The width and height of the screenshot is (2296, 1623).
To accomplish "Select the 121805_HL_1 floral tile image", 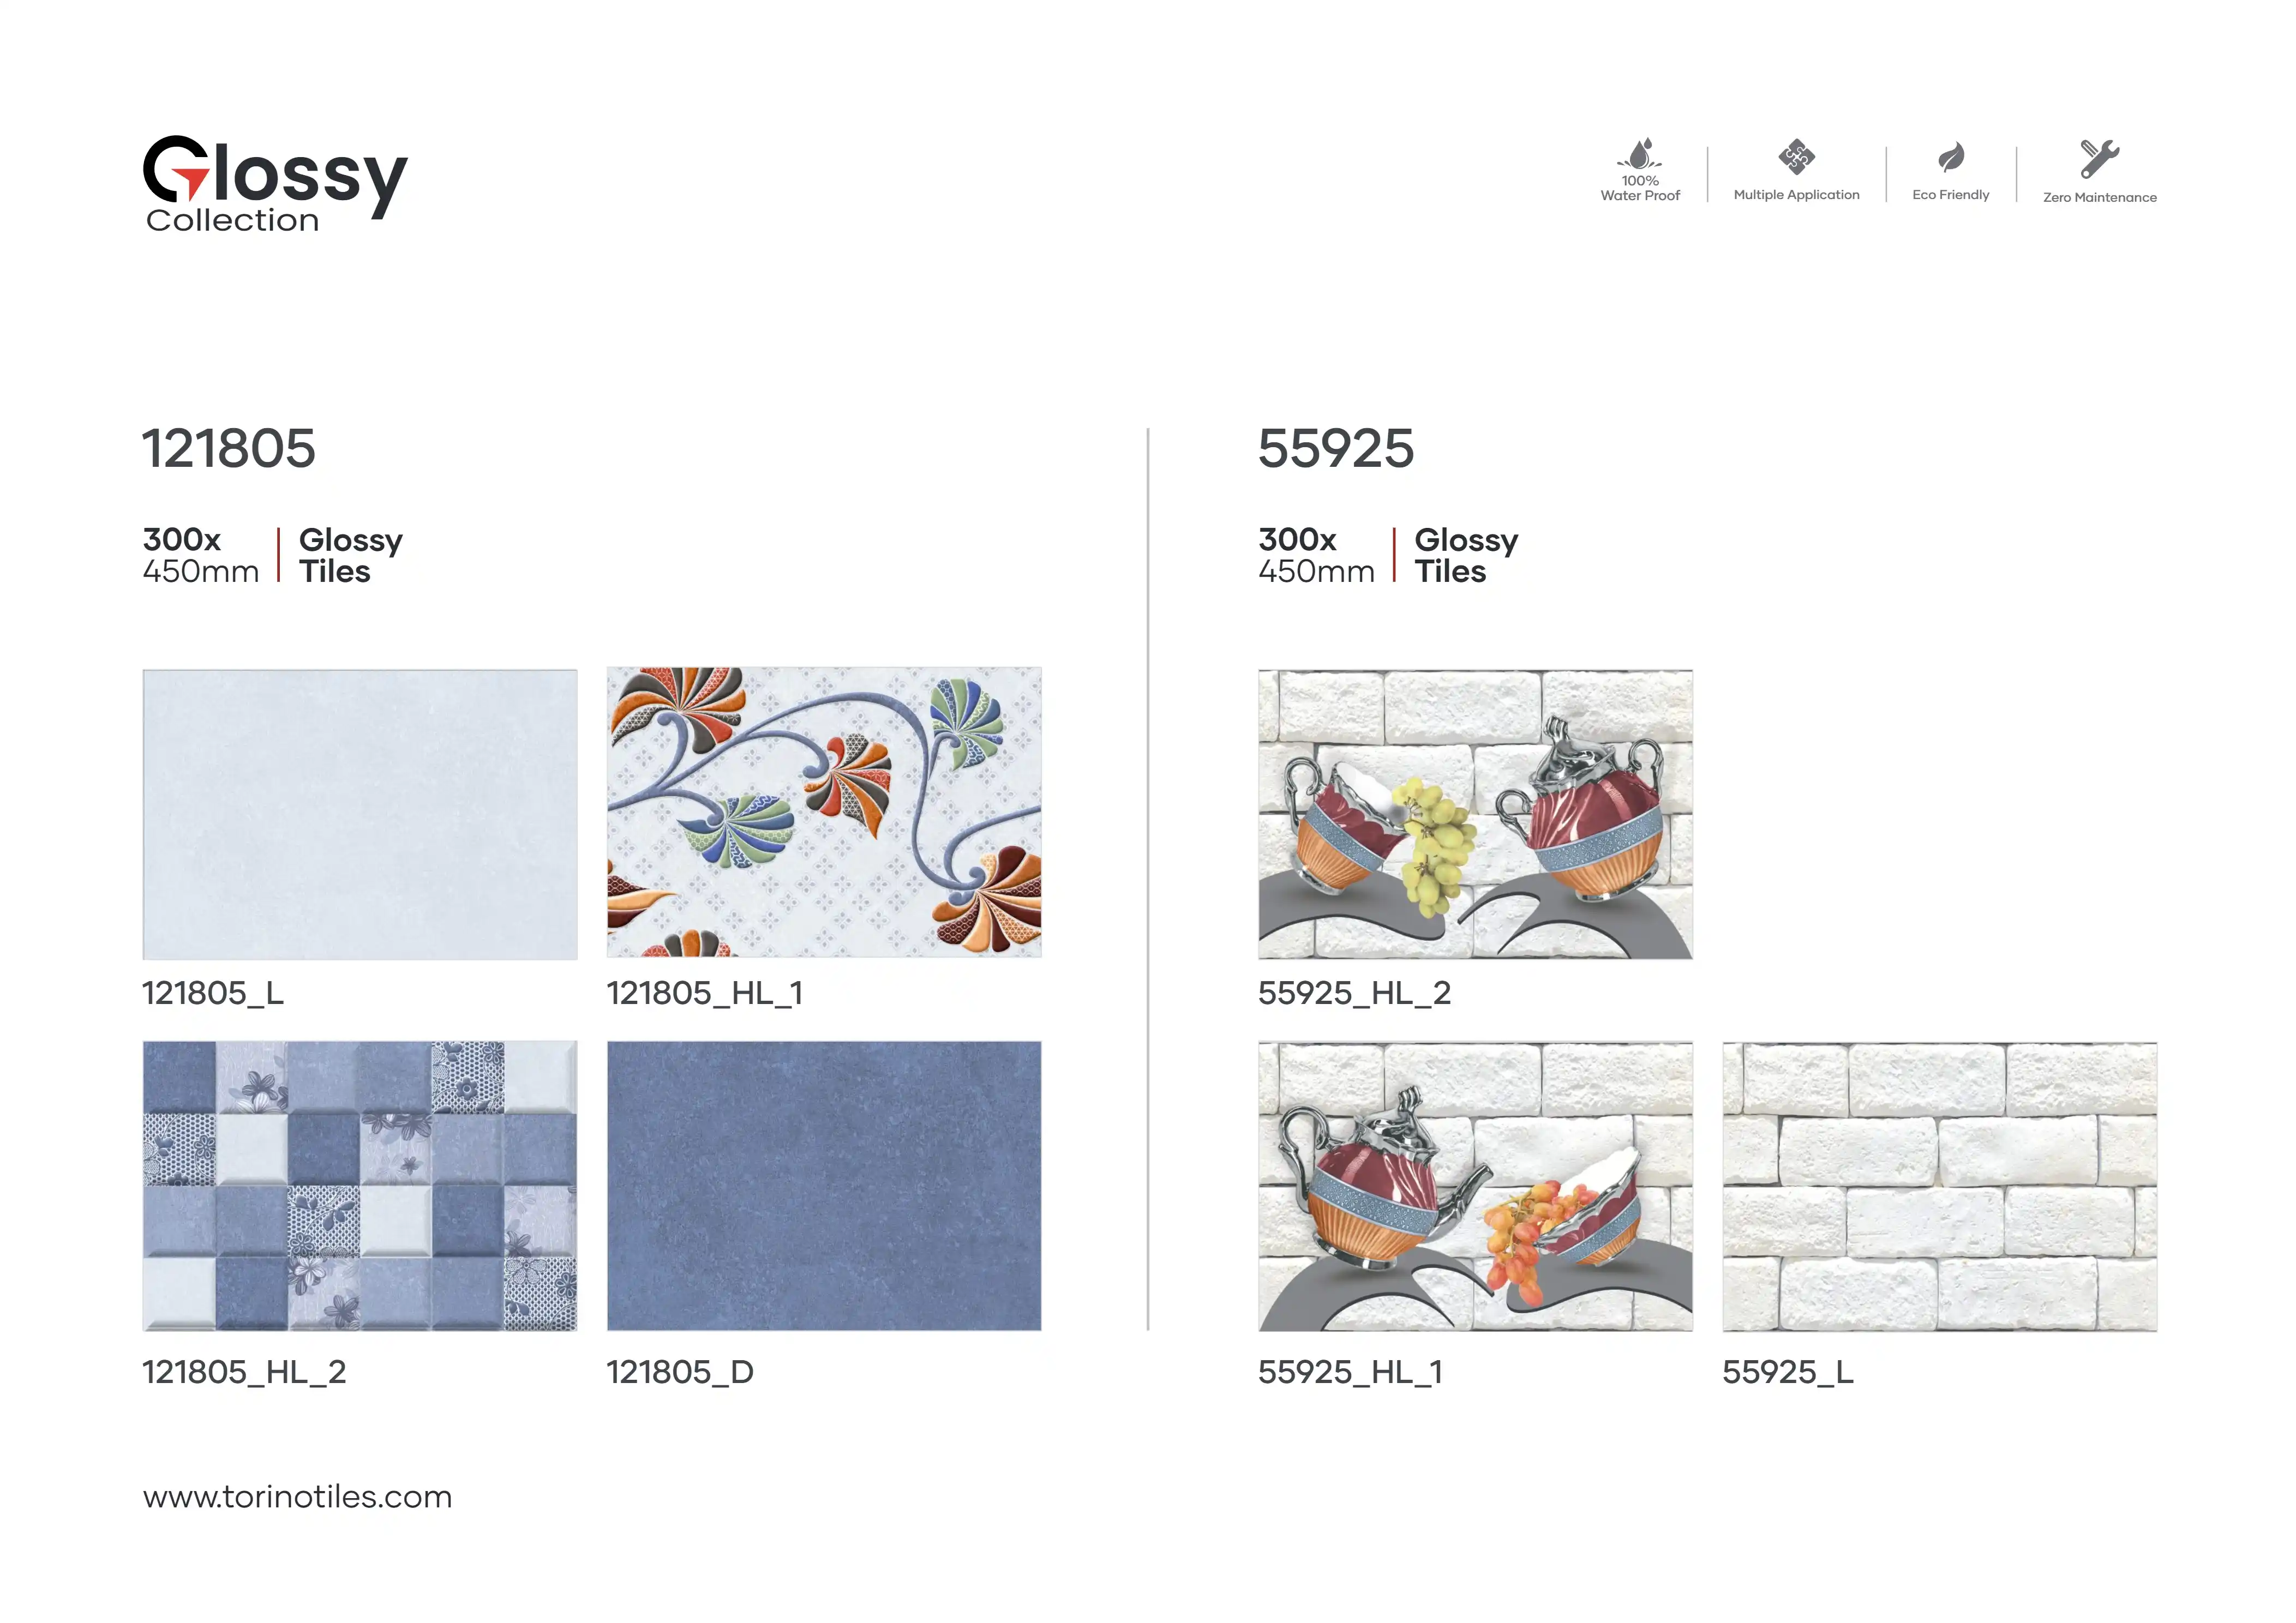I will [x=824, y=812].
